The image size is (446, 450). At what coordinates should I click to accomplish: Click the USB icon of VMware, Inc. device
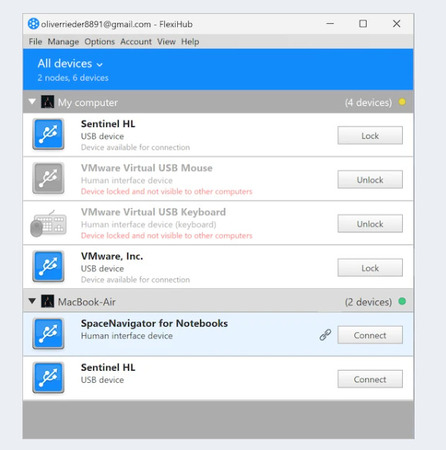48,266
